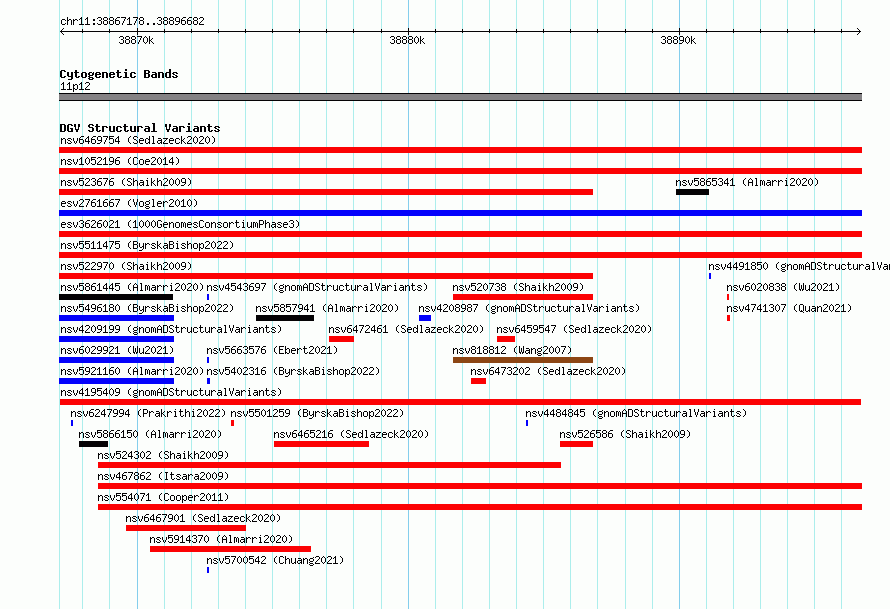The image size is (890, 609).
Task: Click the nsv526586 (Shaikh2009) label
Action: tap(625, 434)
